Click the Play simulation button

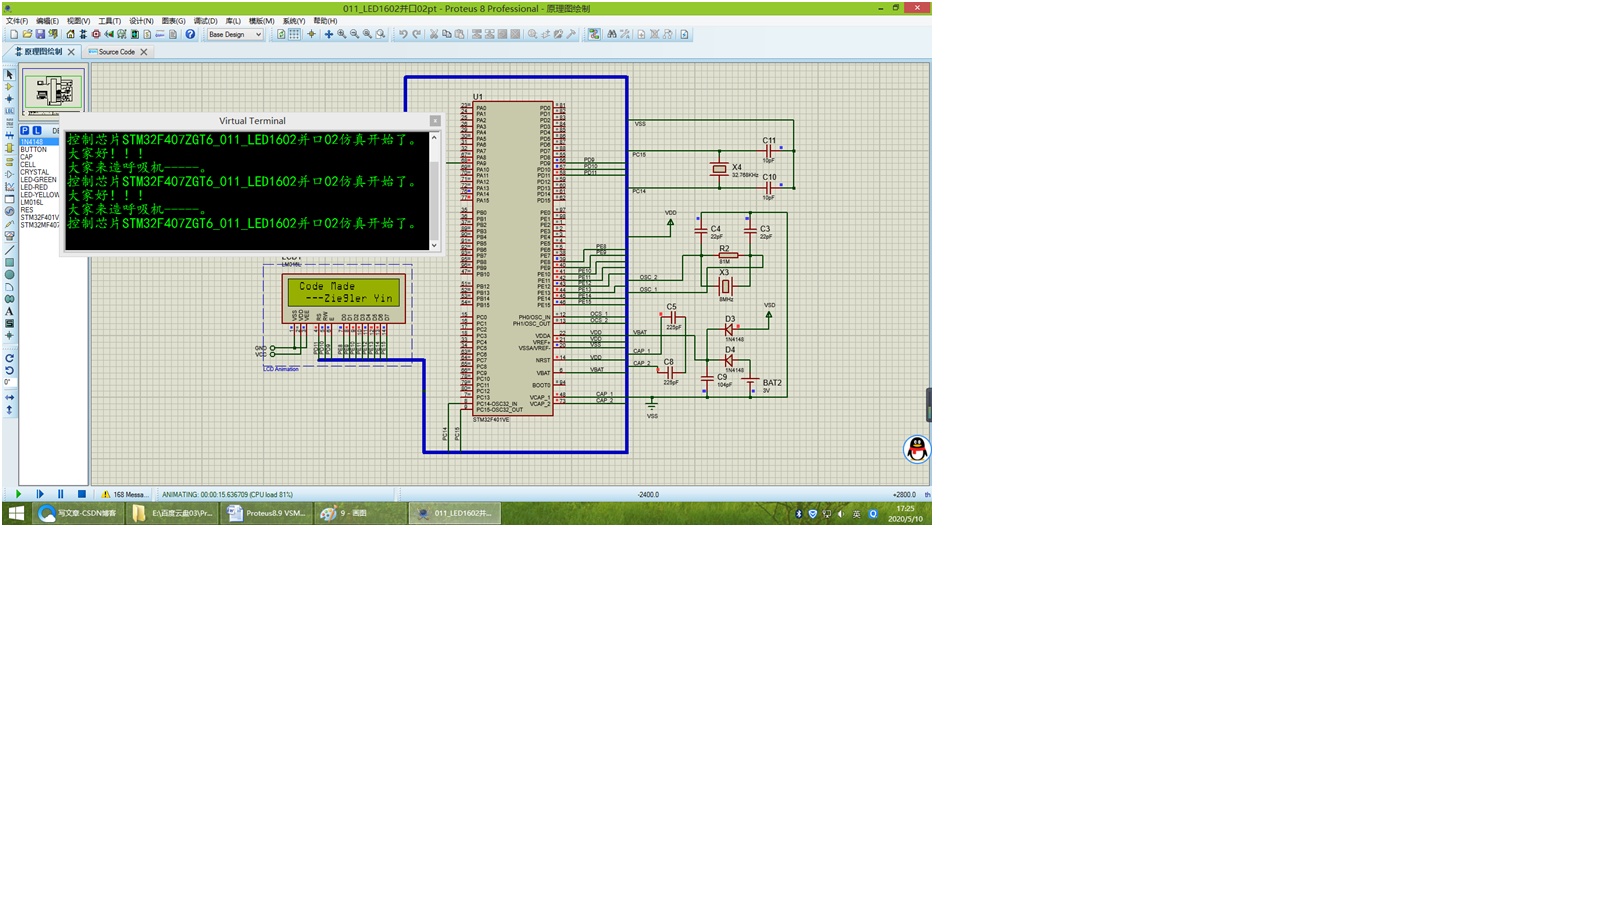pos(18,494)
